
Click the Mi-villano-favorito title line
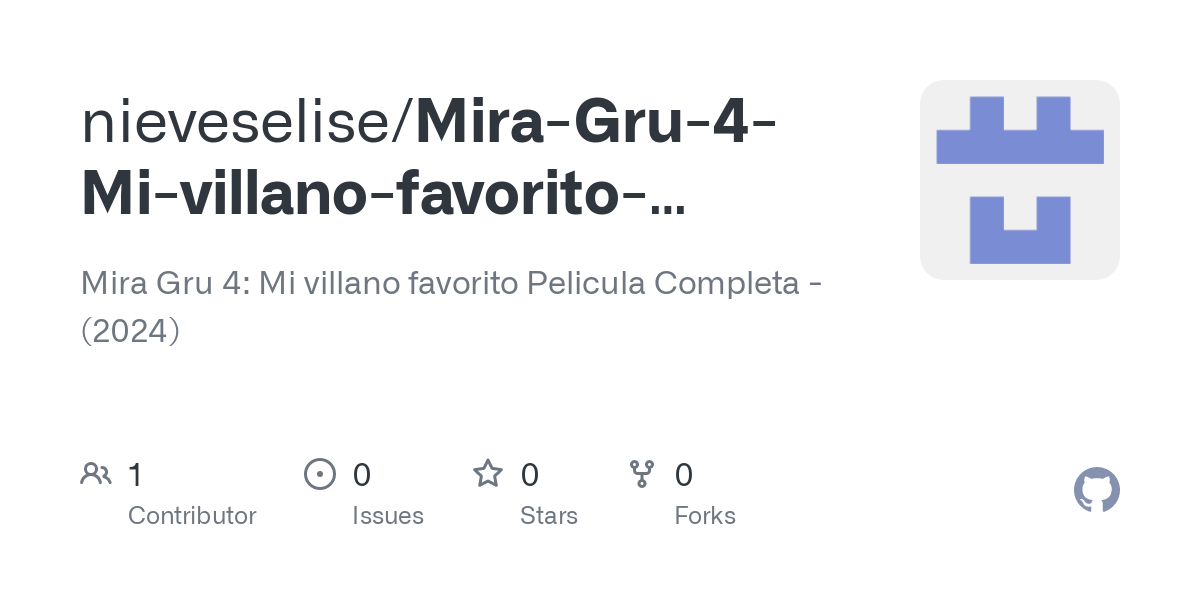coord(383,194)
